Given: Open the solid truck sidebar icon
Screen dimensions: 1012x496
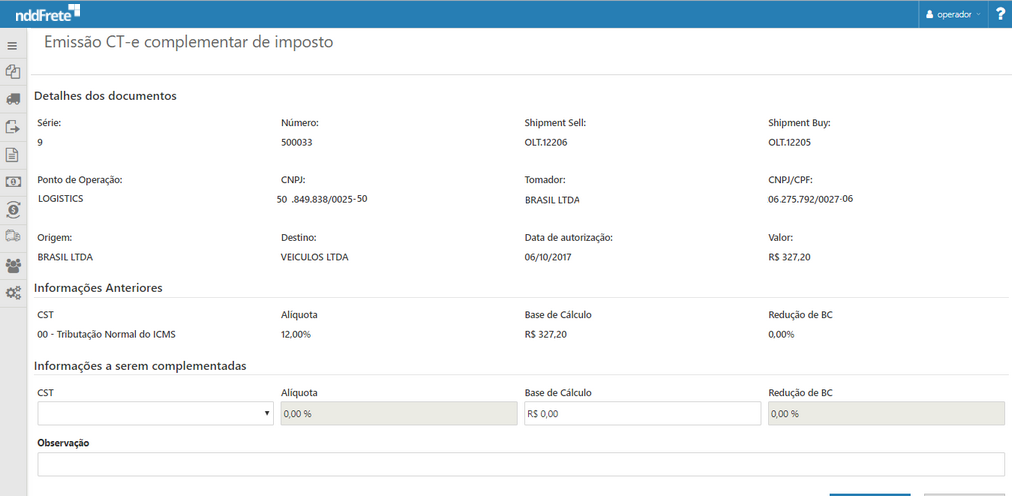Looking at the screenshot, I should 13,99.
